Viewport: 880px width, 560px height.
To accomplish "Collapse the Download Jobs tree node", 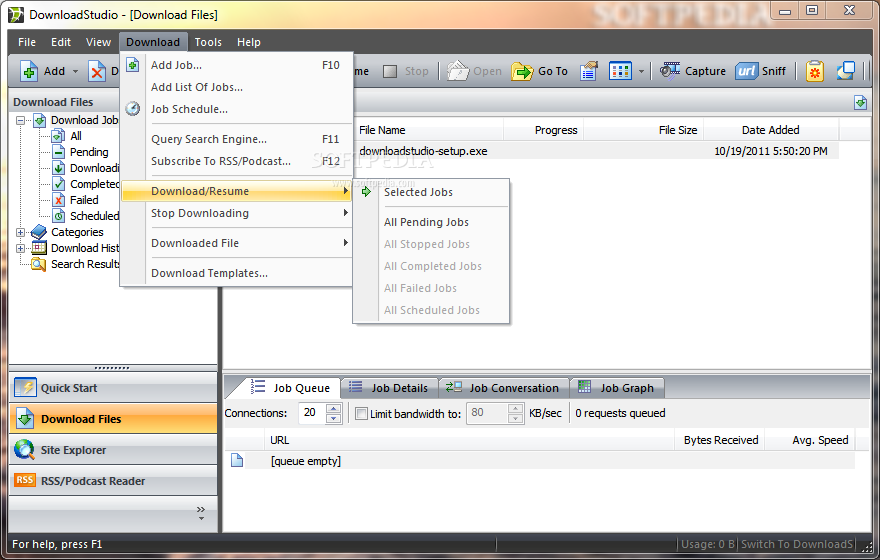I will point(21,120).
